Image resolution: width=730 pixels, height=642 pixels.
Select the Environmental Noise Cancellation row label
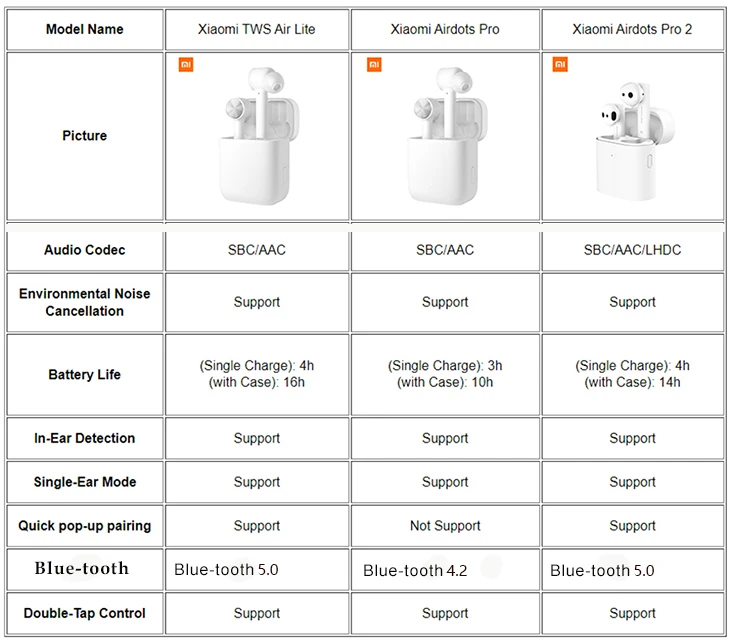pos(85,302)
